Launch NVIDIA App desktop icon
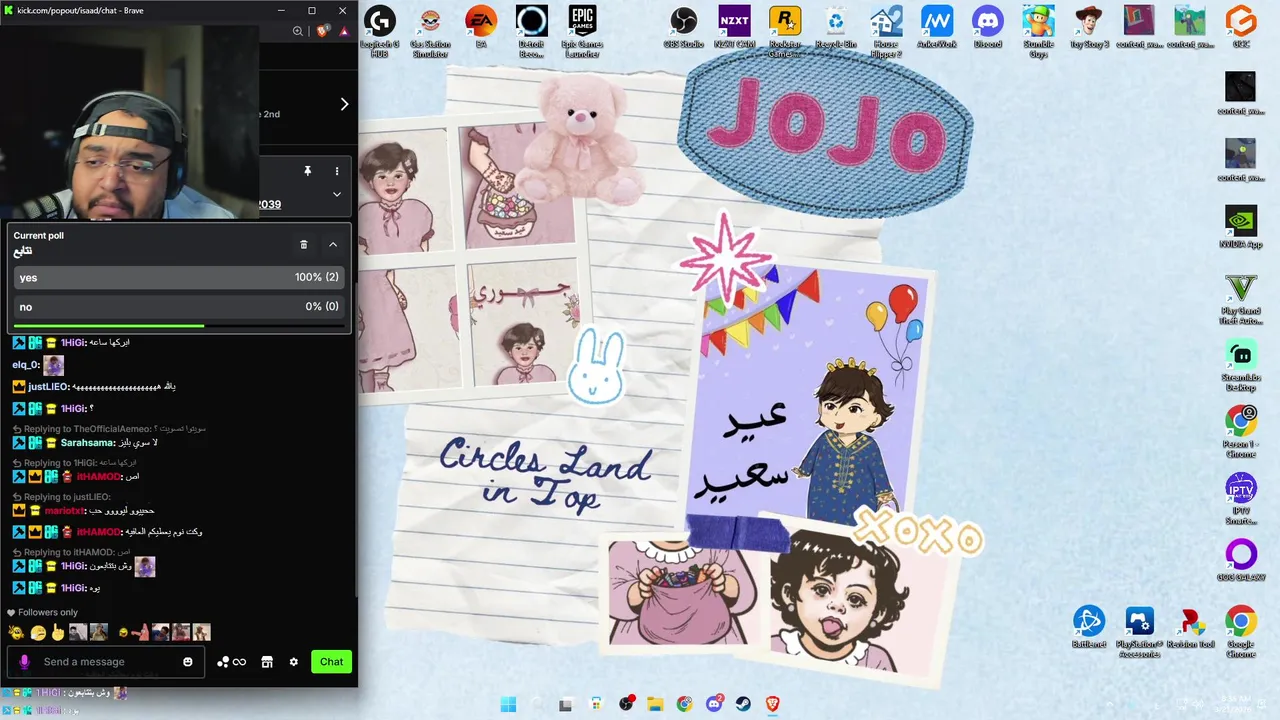Screen dimensions: 1280x720 (1240, 227)
